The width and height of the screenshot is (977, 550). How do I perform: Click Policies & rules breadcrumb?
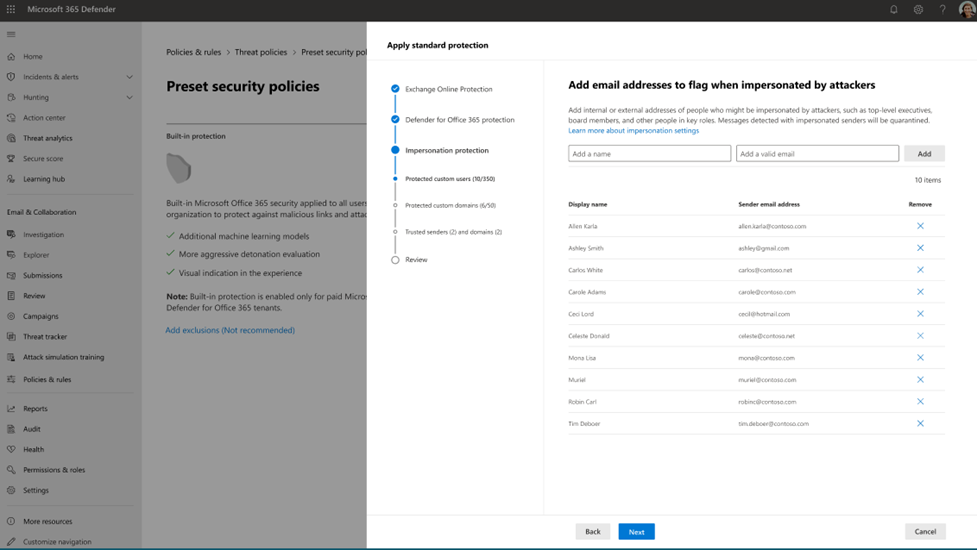[x=193, y=52]
